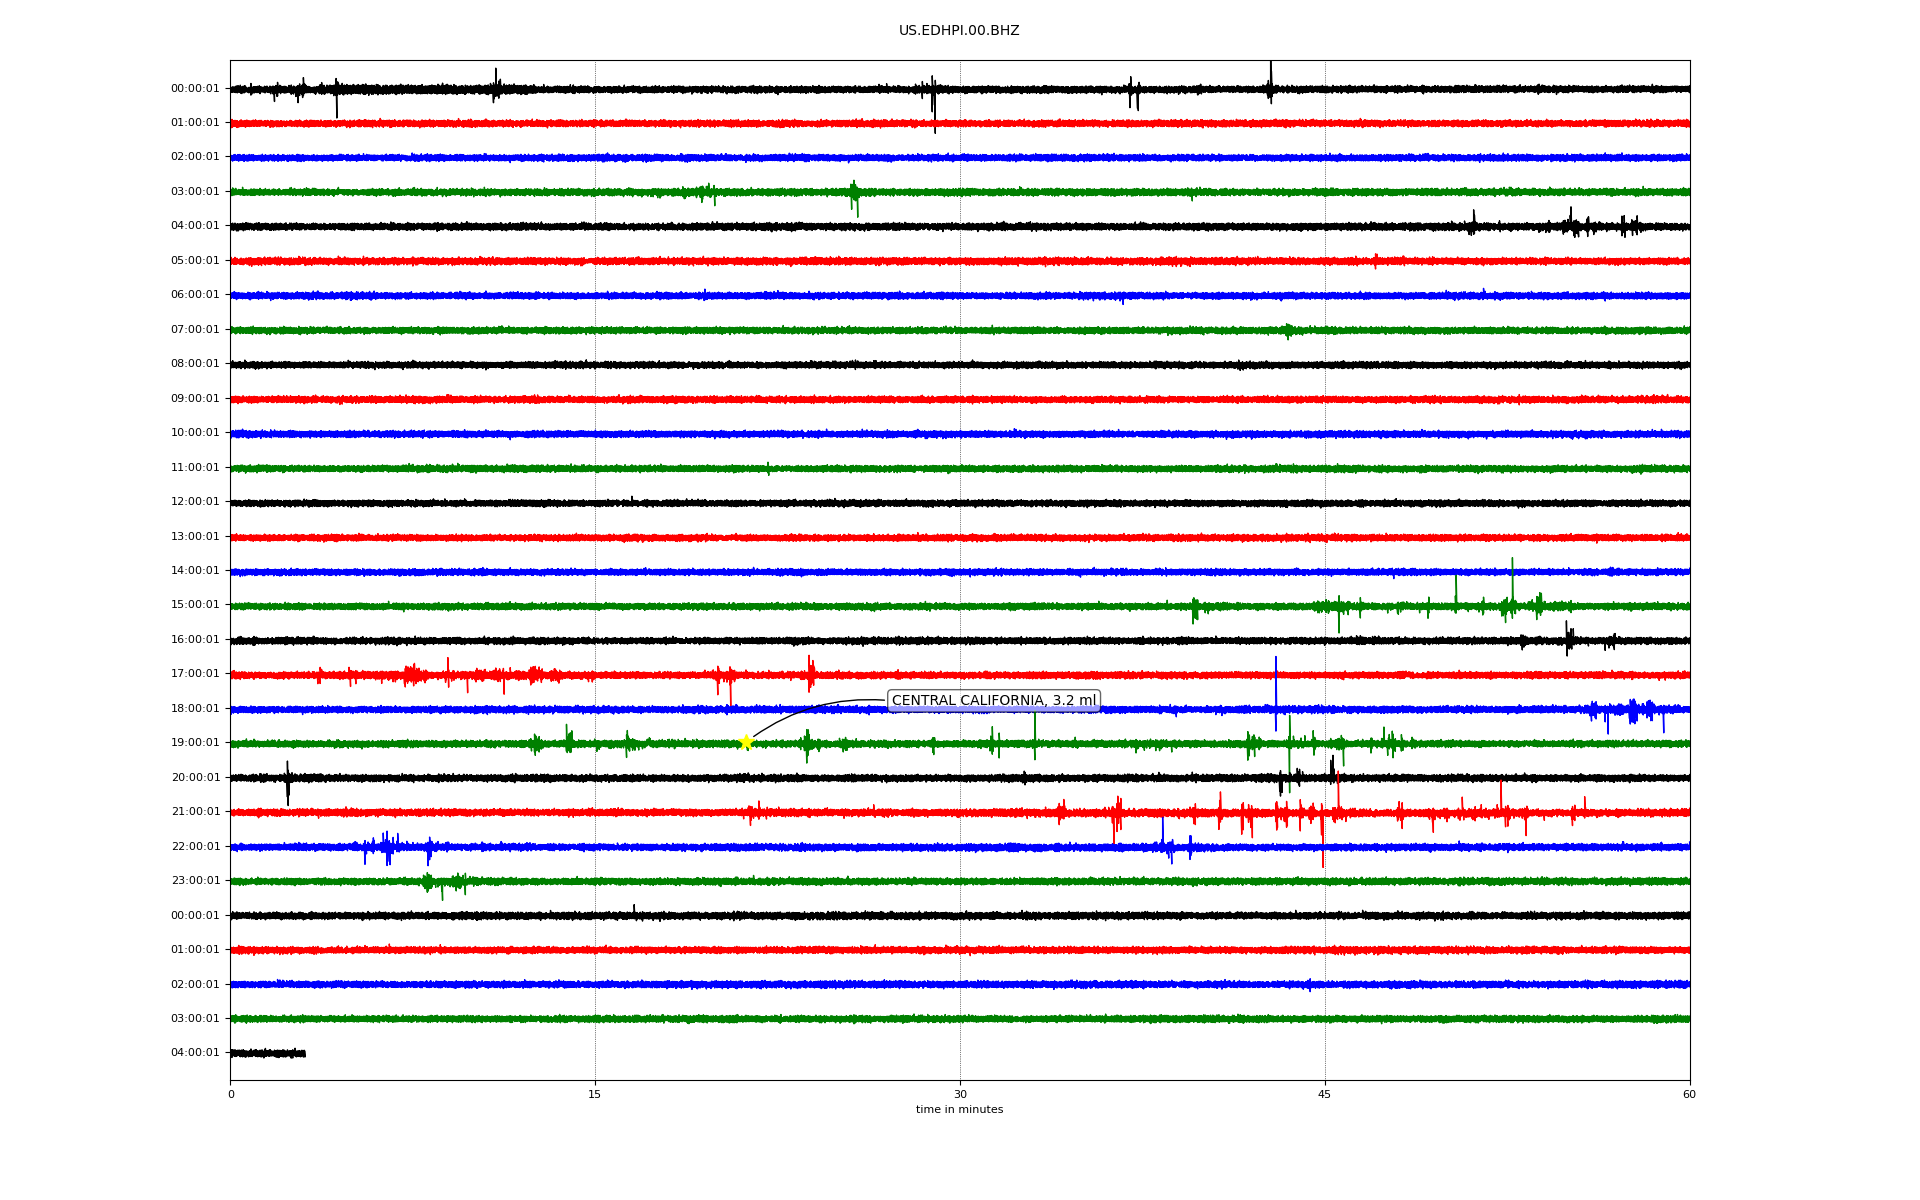Click the plot title US.EDHPI.00.BHZ
Image resolution: width=1920 pixels, height=1200 pixels.
click(959, 31)
